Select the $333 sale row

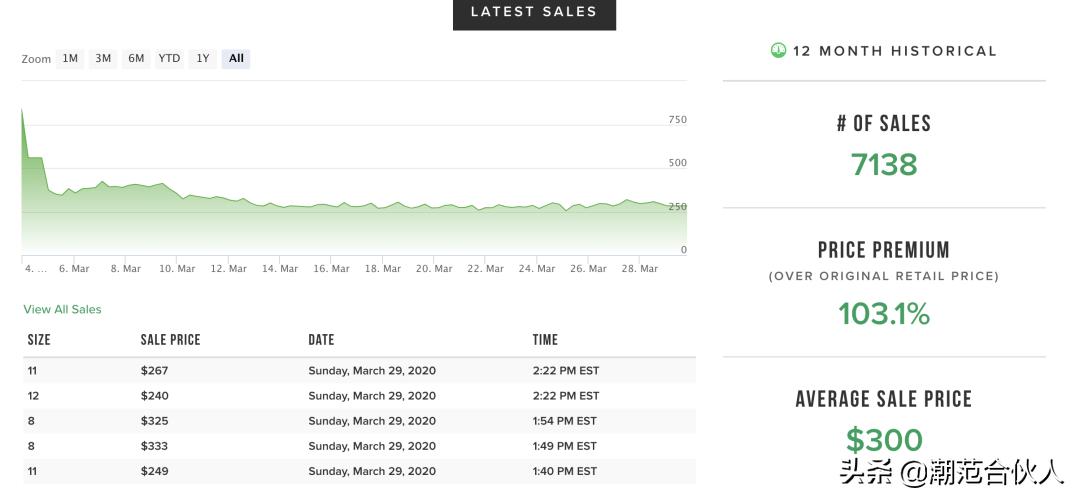359,446
